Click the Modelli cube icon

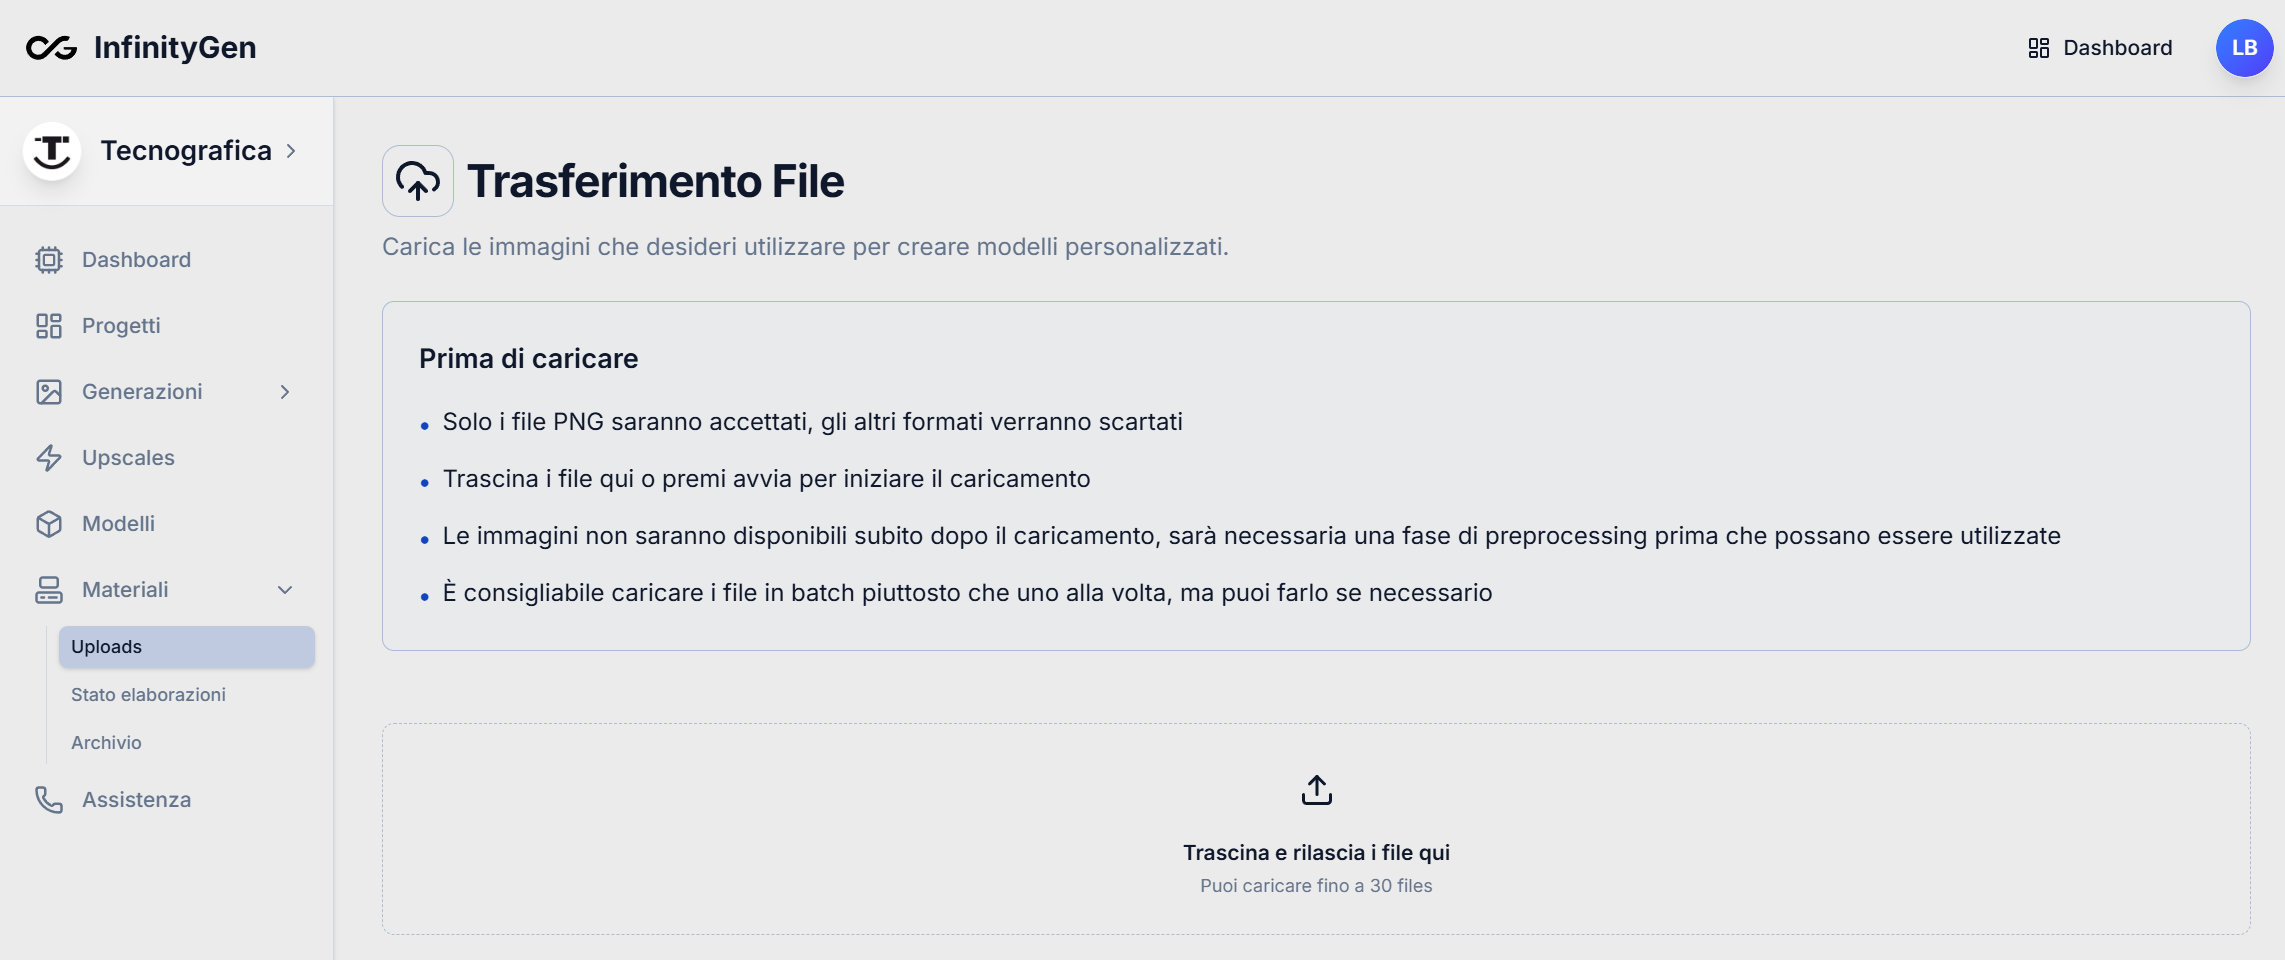[x=49, y=523]
